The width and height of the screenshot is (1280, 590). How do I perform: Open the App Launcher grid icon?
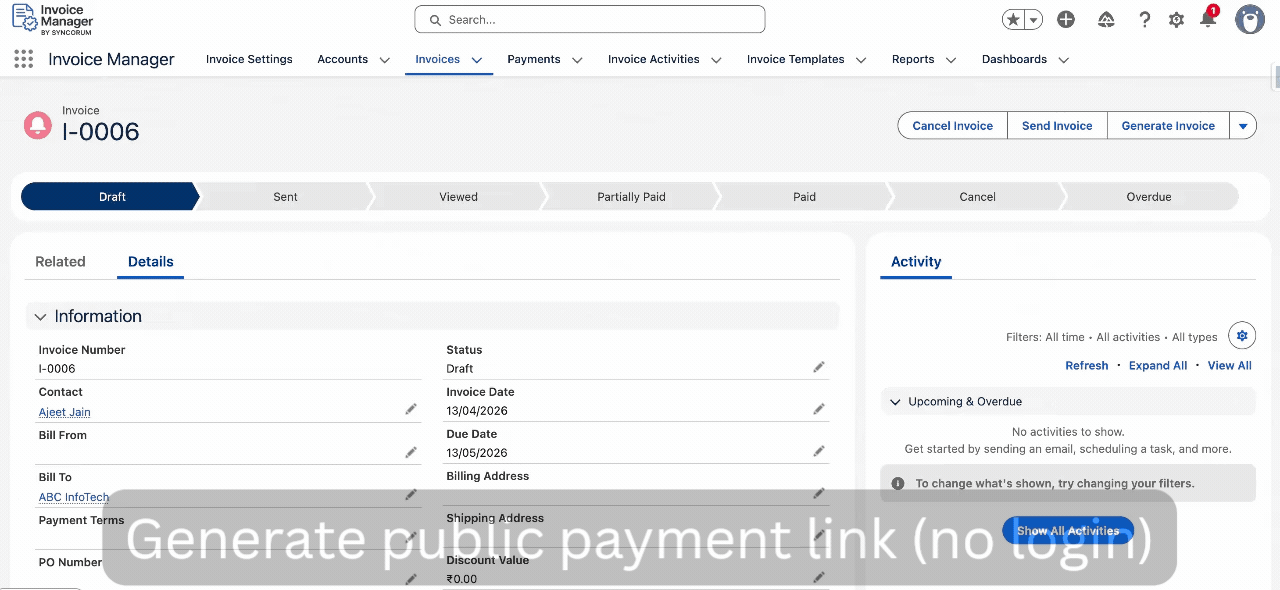pyautogui.click(x=23, y=60)
